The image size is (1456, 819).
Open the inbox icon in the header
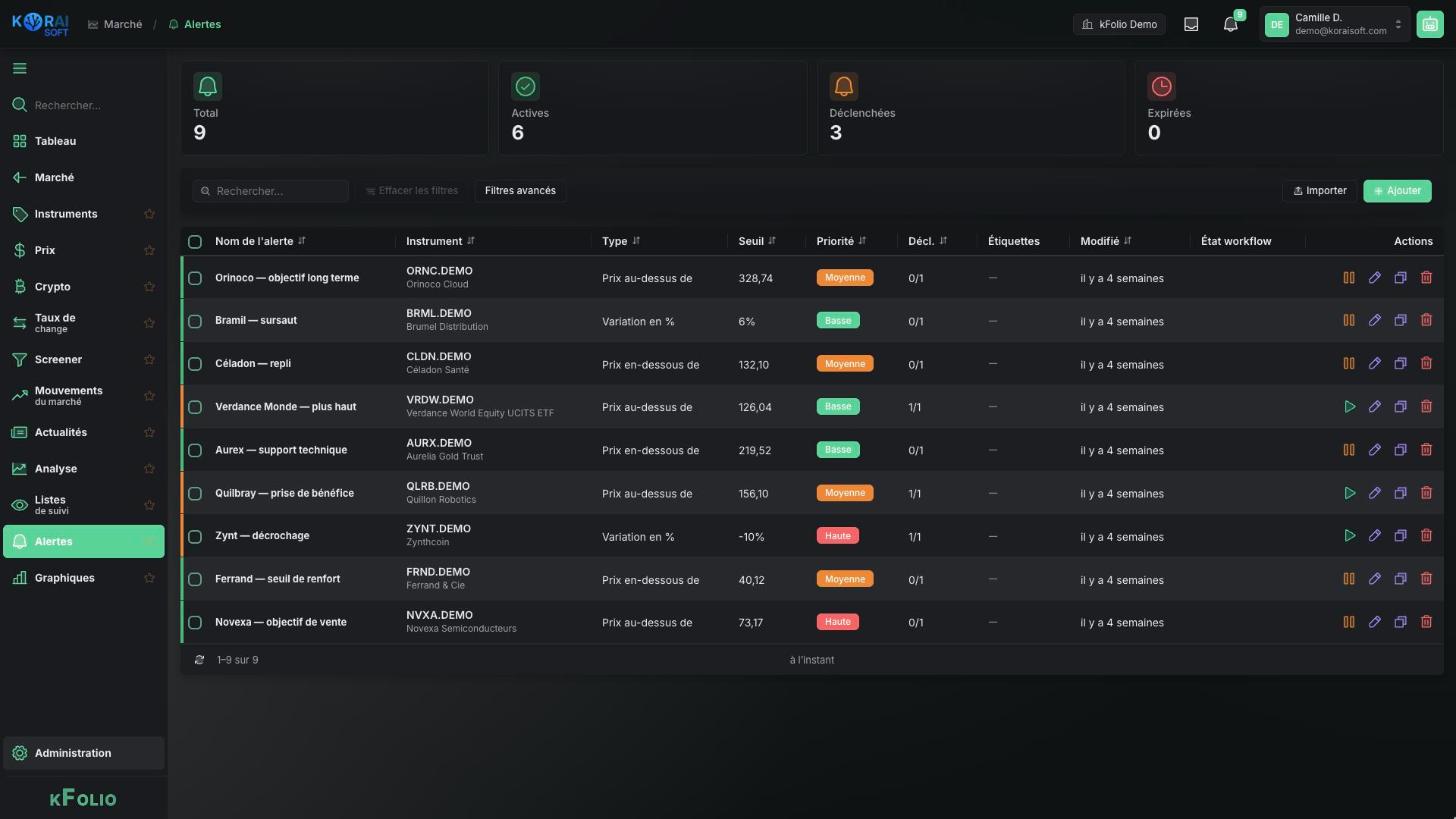[x=1191, y=24]
